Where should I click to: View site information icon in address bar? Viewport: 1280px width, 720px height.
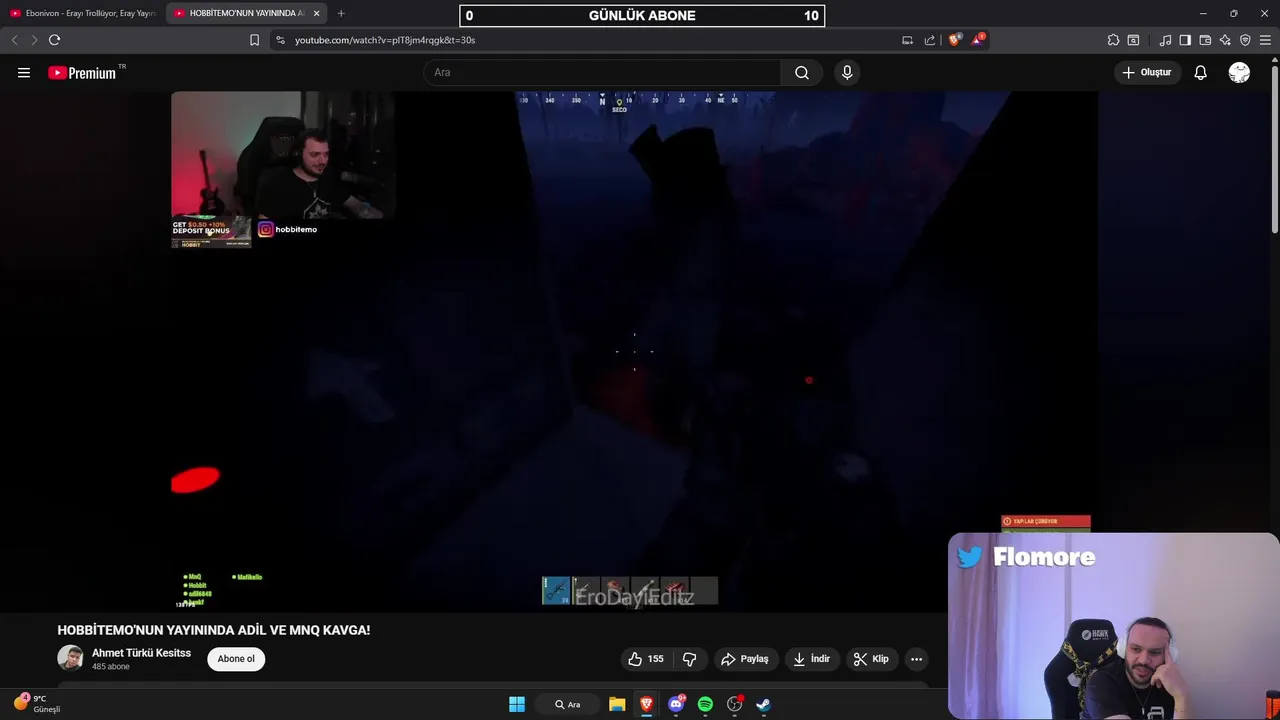(x=280, y=40)
